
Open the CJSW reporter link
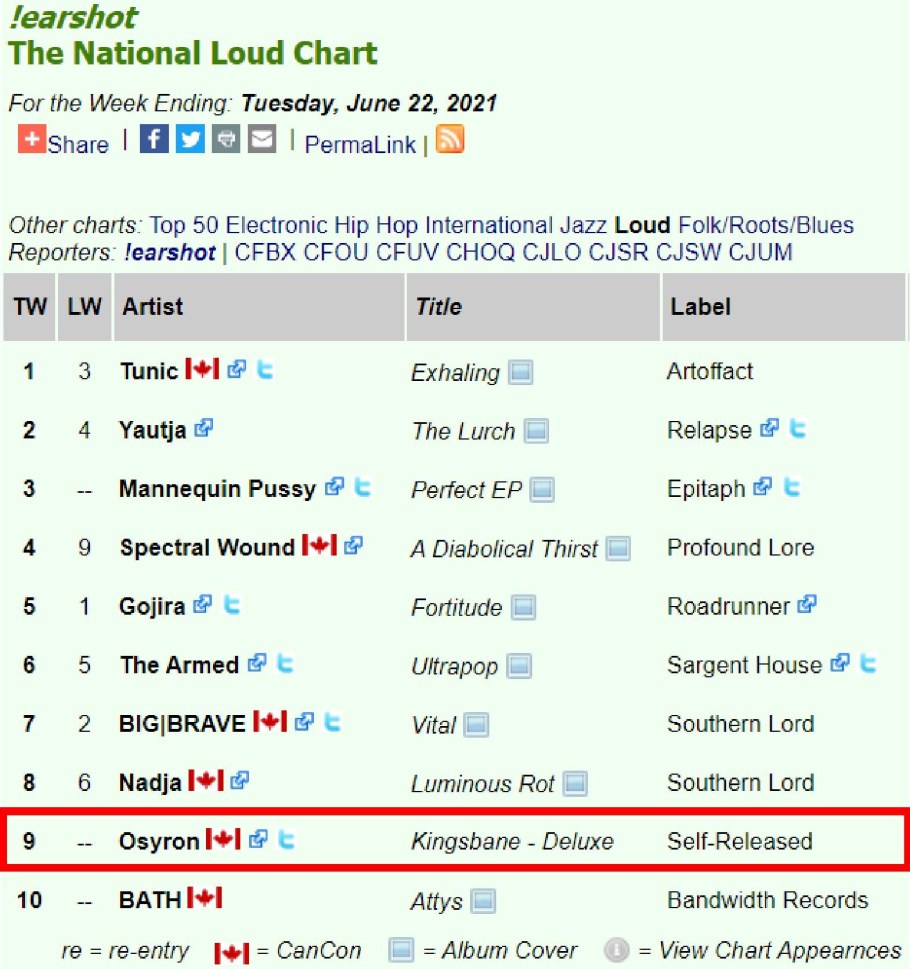[688, 252]
